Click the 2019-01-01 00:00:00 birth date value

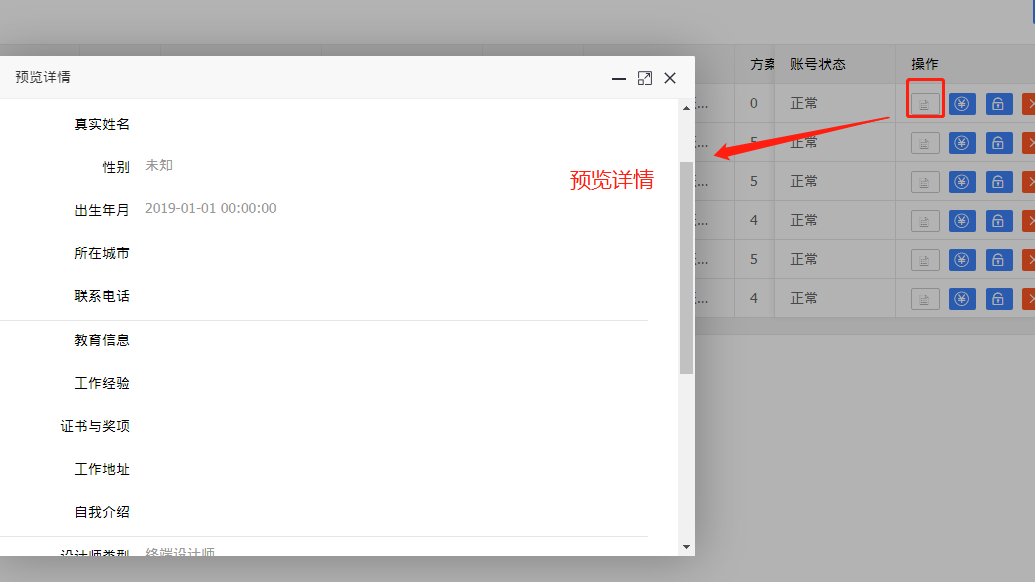[211, 209]
